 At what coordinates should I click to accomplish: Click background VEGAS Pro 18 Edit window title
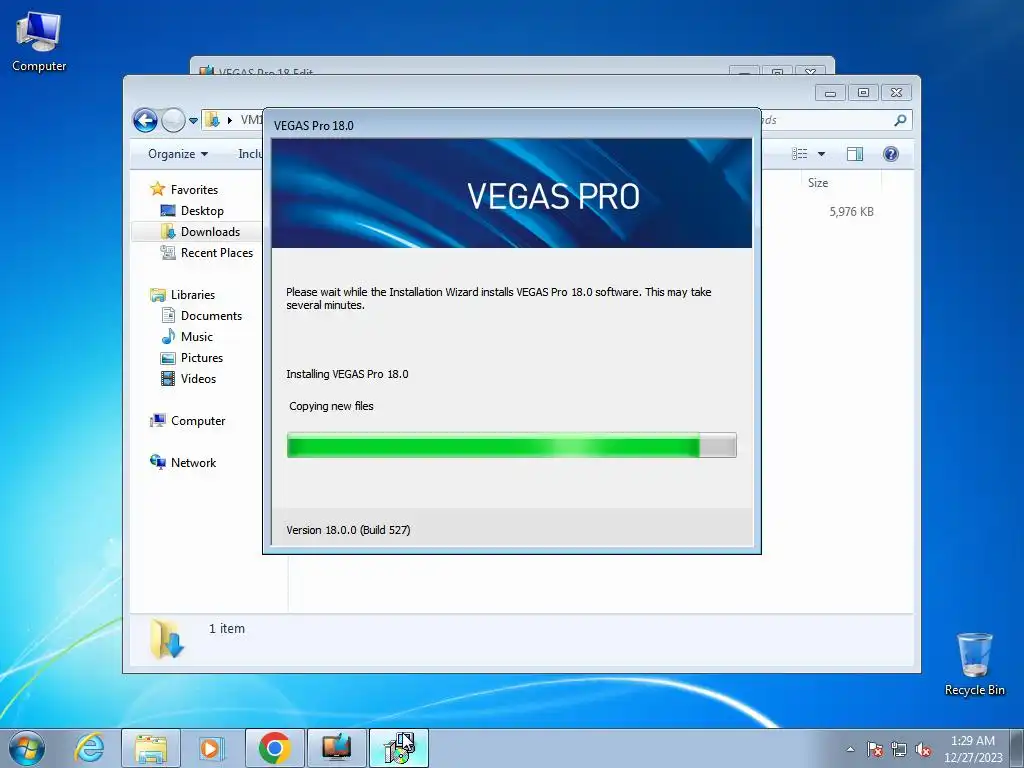pyautogui.click(x=266, y=71)
